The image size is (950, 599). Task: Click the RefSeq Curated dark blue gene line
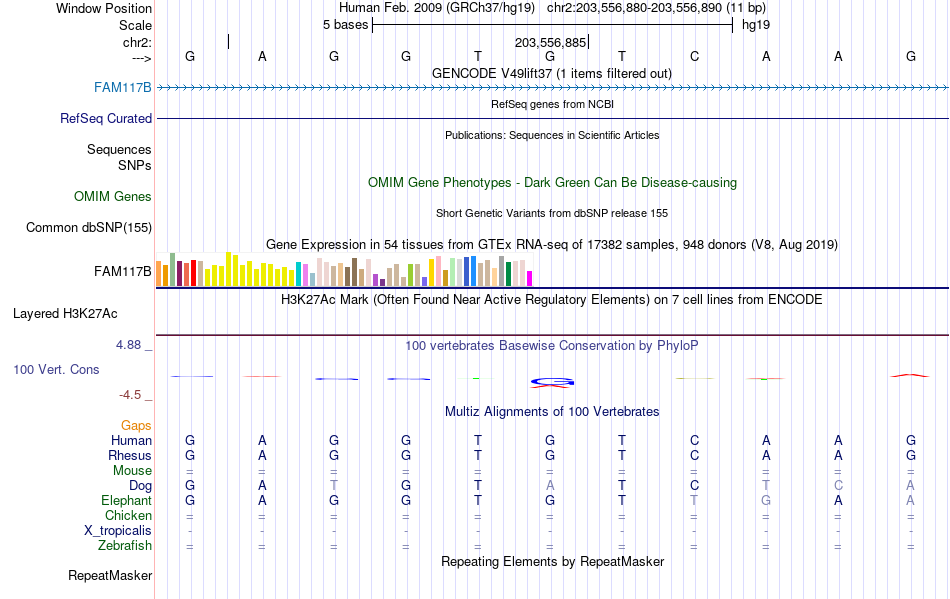coord(552,118)
